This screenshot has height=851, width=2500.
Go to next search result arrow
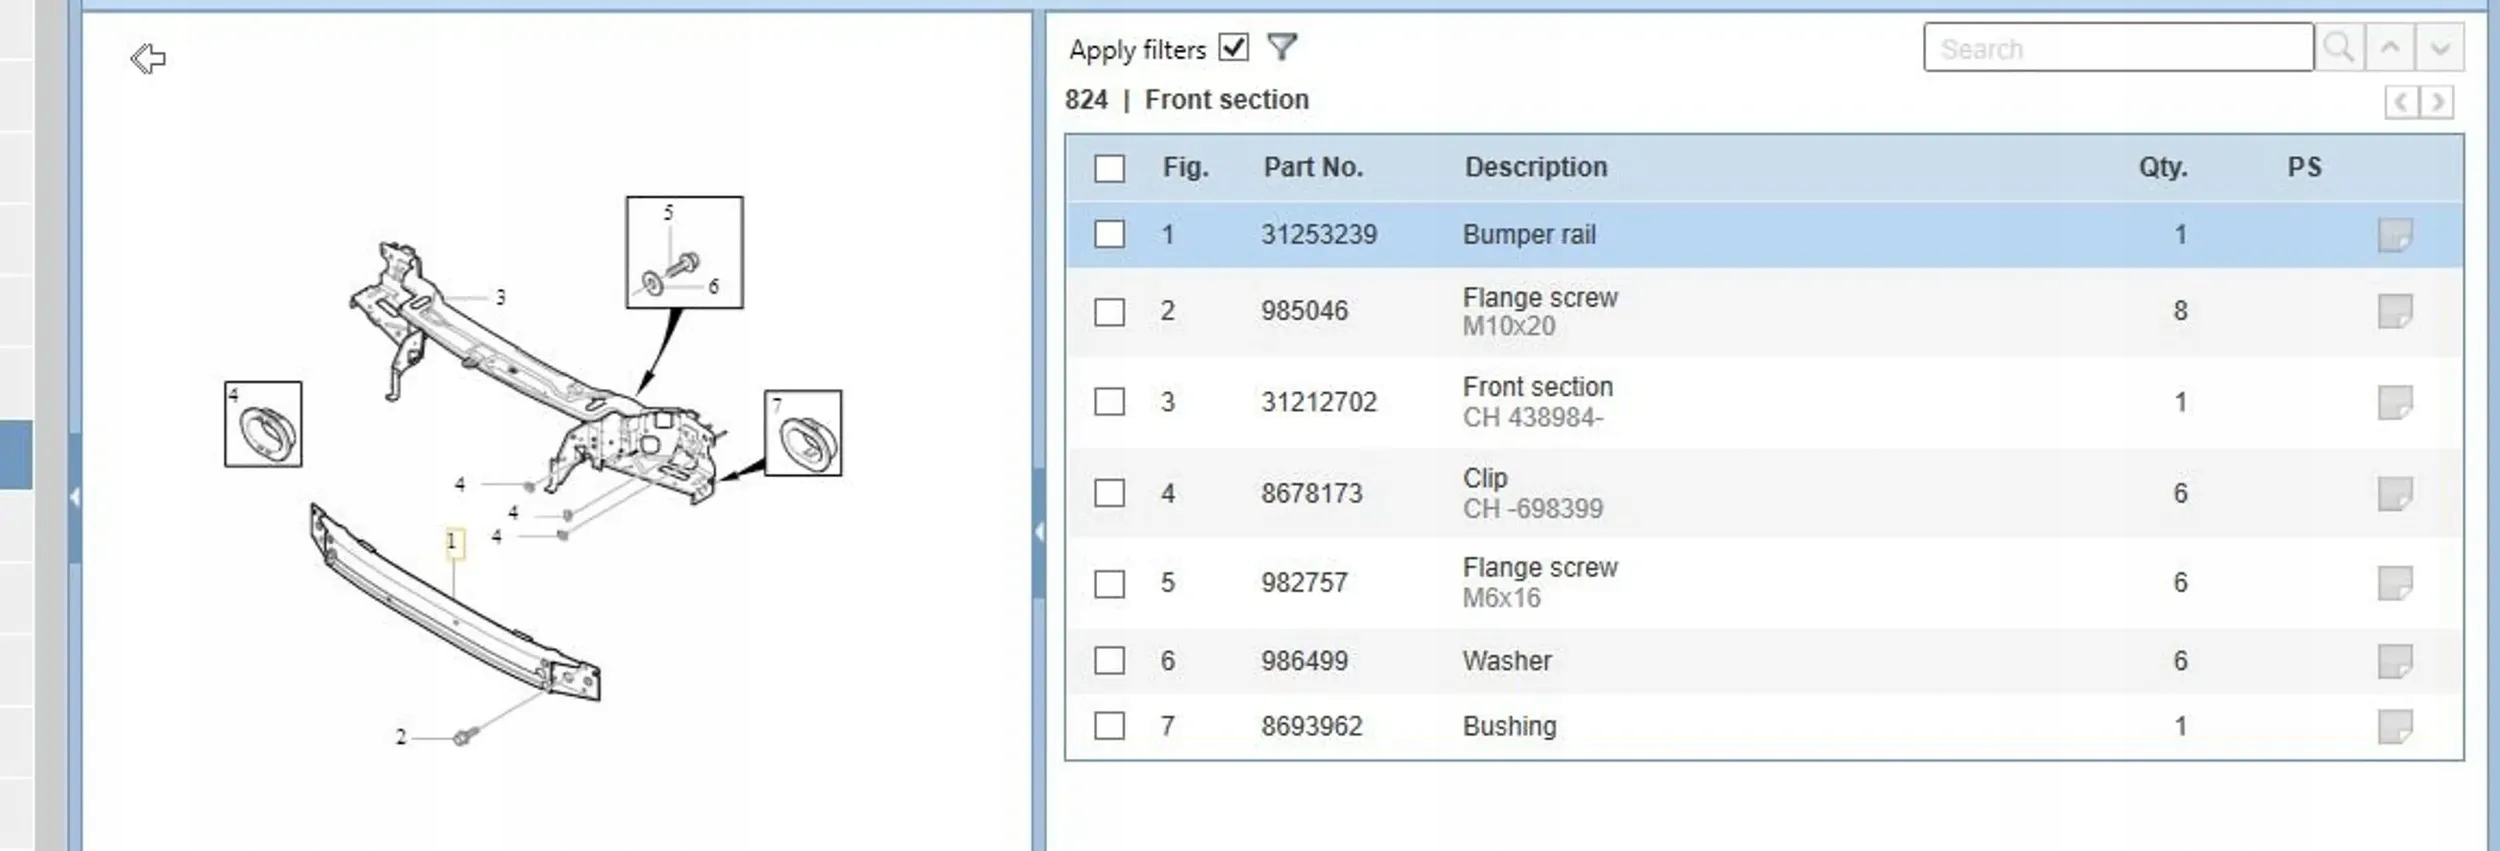coord(2440,48)
